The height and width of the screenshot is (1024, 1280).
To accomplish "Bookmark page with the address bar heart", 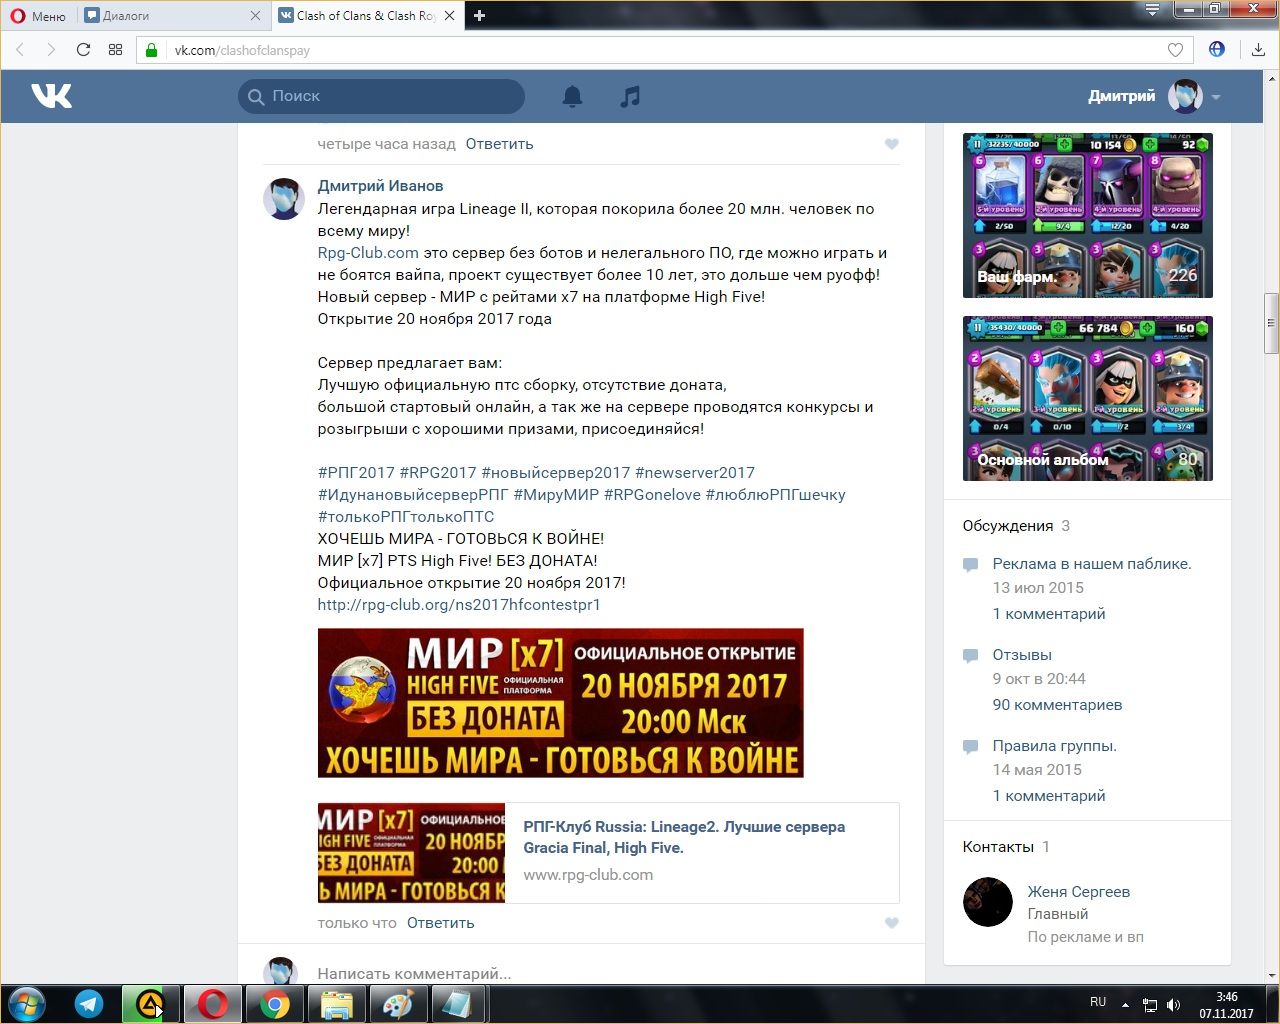I will point(1175,50).
